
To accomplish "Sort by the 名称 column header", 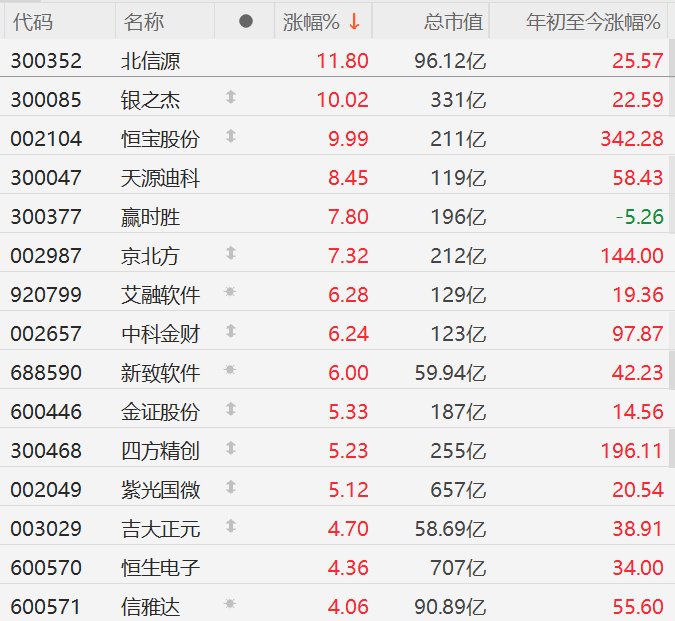I will coord(144,22).
